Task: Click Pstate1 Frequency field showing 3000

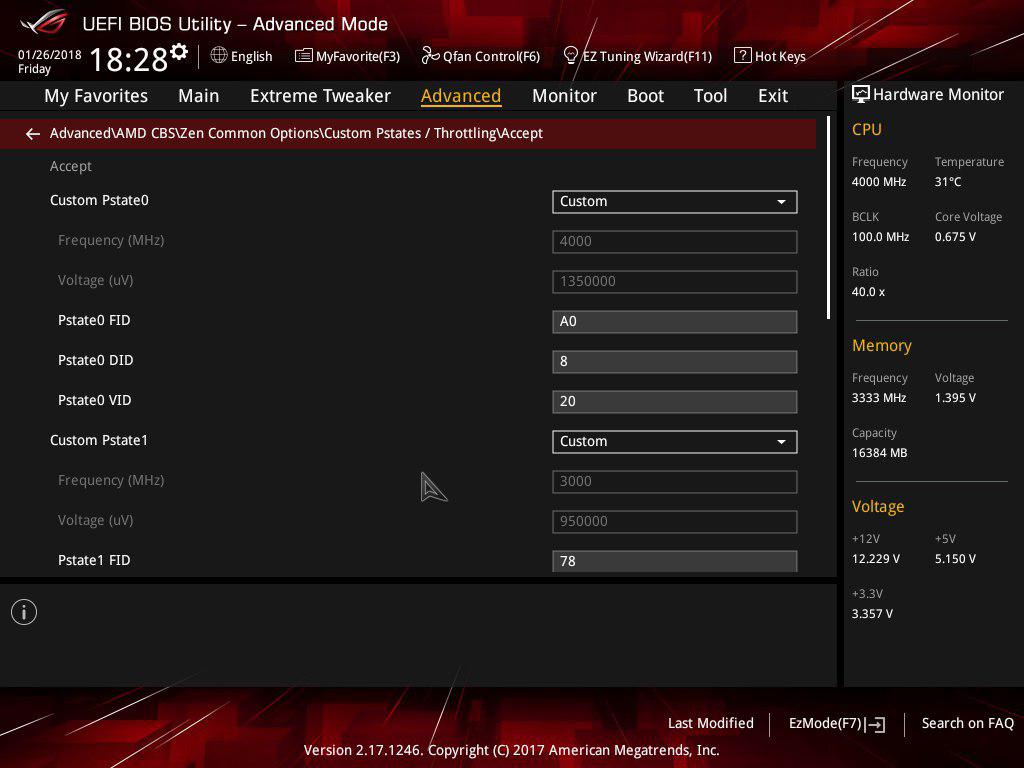Action: (675, 481)
